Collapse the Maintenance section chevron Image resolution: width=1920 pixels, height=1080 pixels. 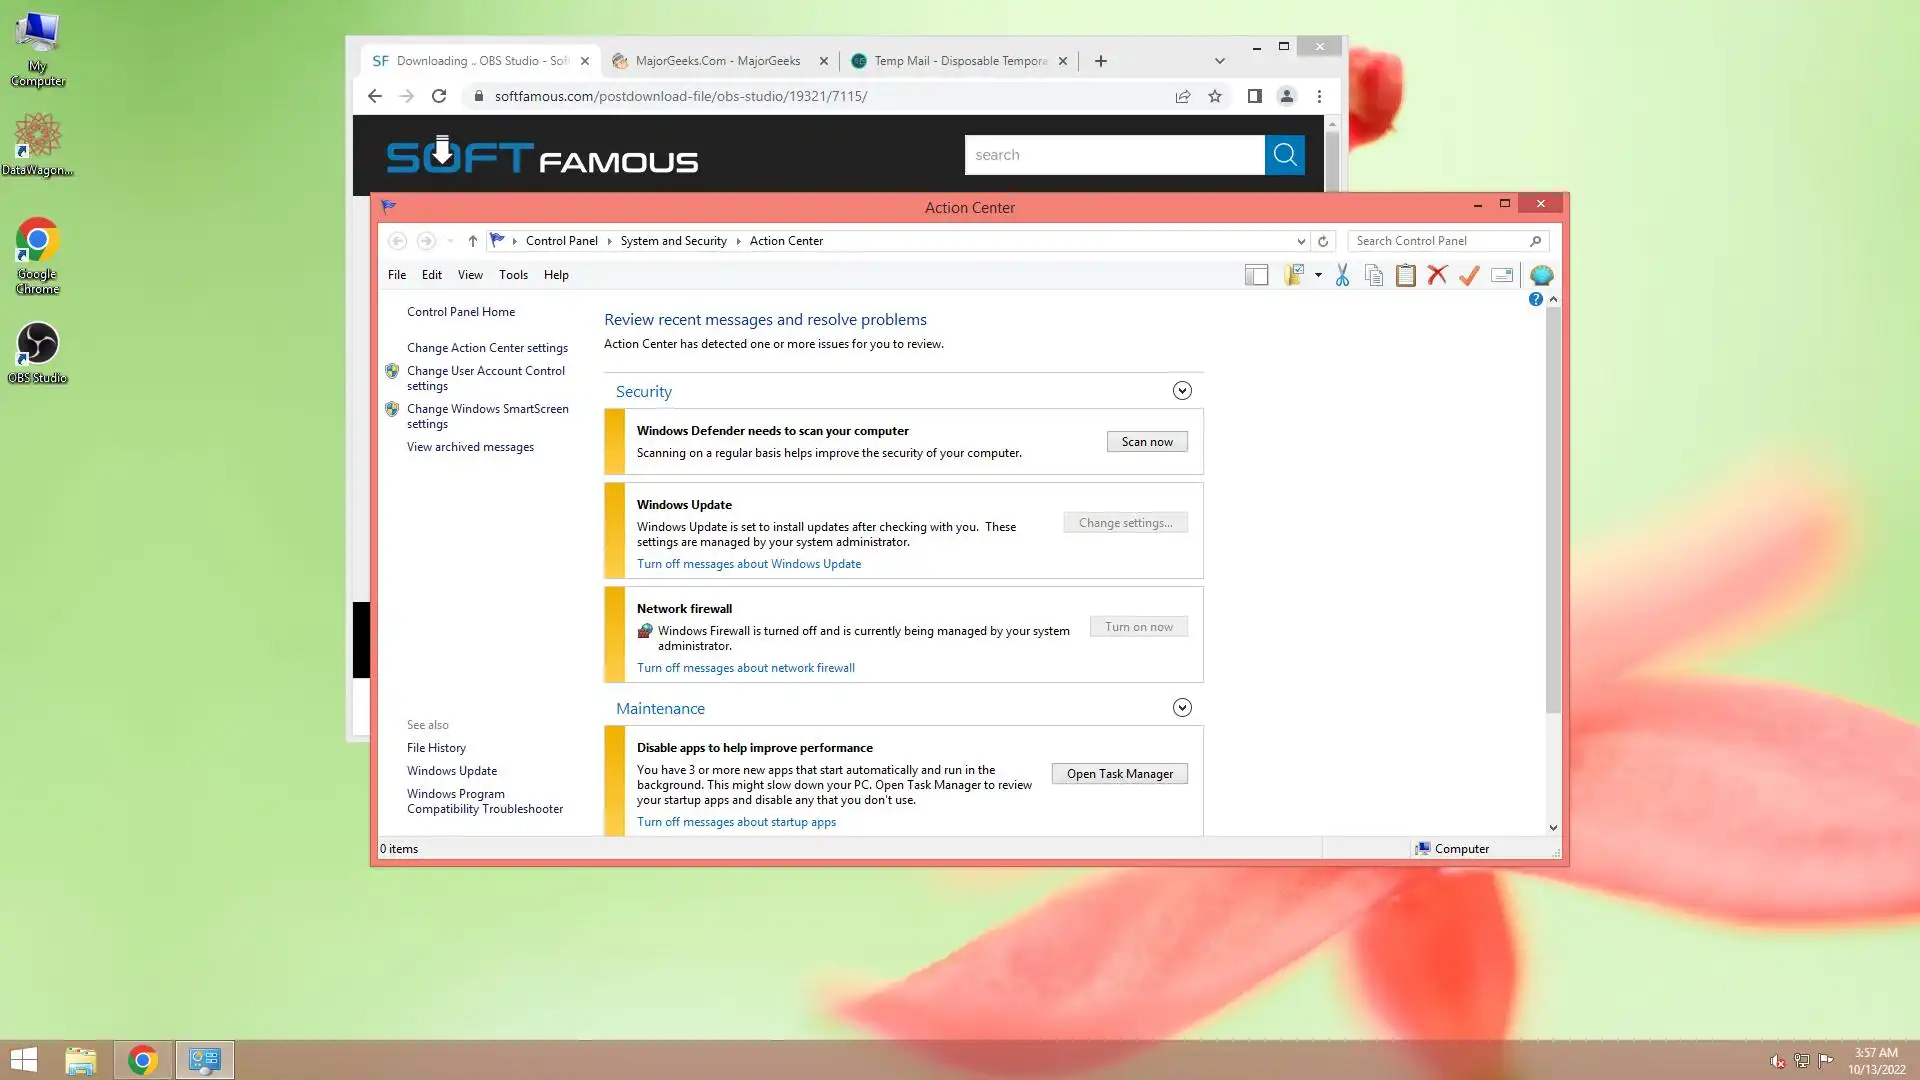[x=1182, y=708]
